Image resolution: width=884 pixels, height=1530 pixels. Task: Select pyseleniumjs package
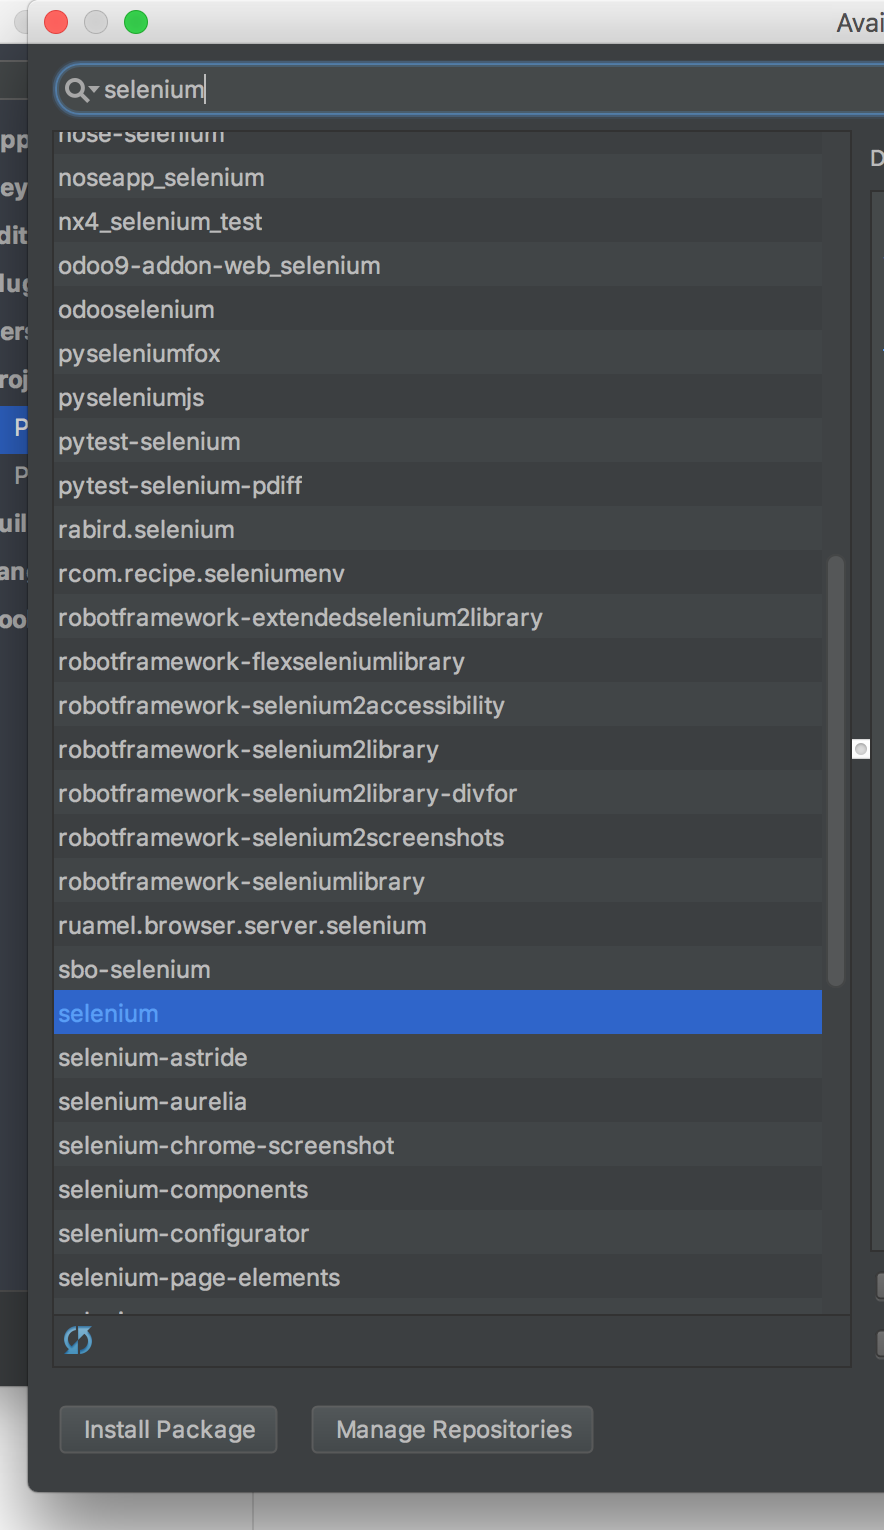(438, 398)
